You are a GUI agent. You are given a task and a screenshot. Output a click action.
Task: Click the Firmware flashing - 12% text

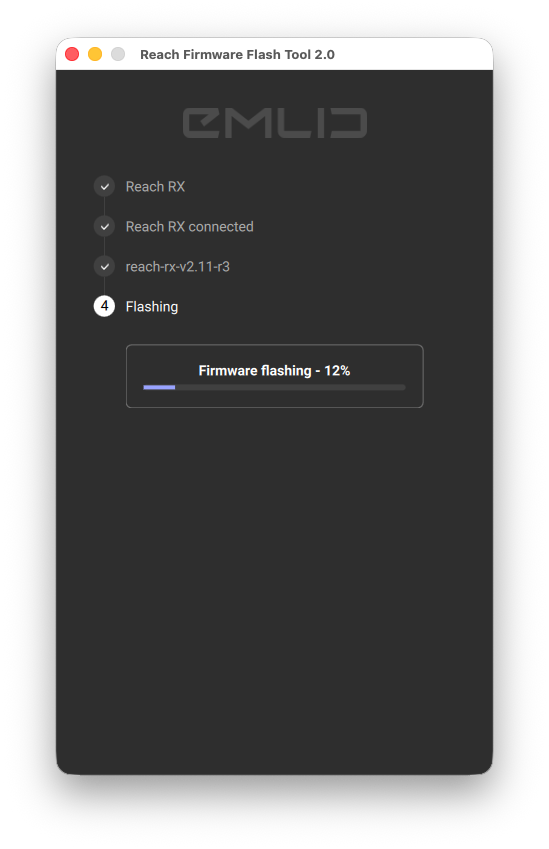[x=274, y=371]
